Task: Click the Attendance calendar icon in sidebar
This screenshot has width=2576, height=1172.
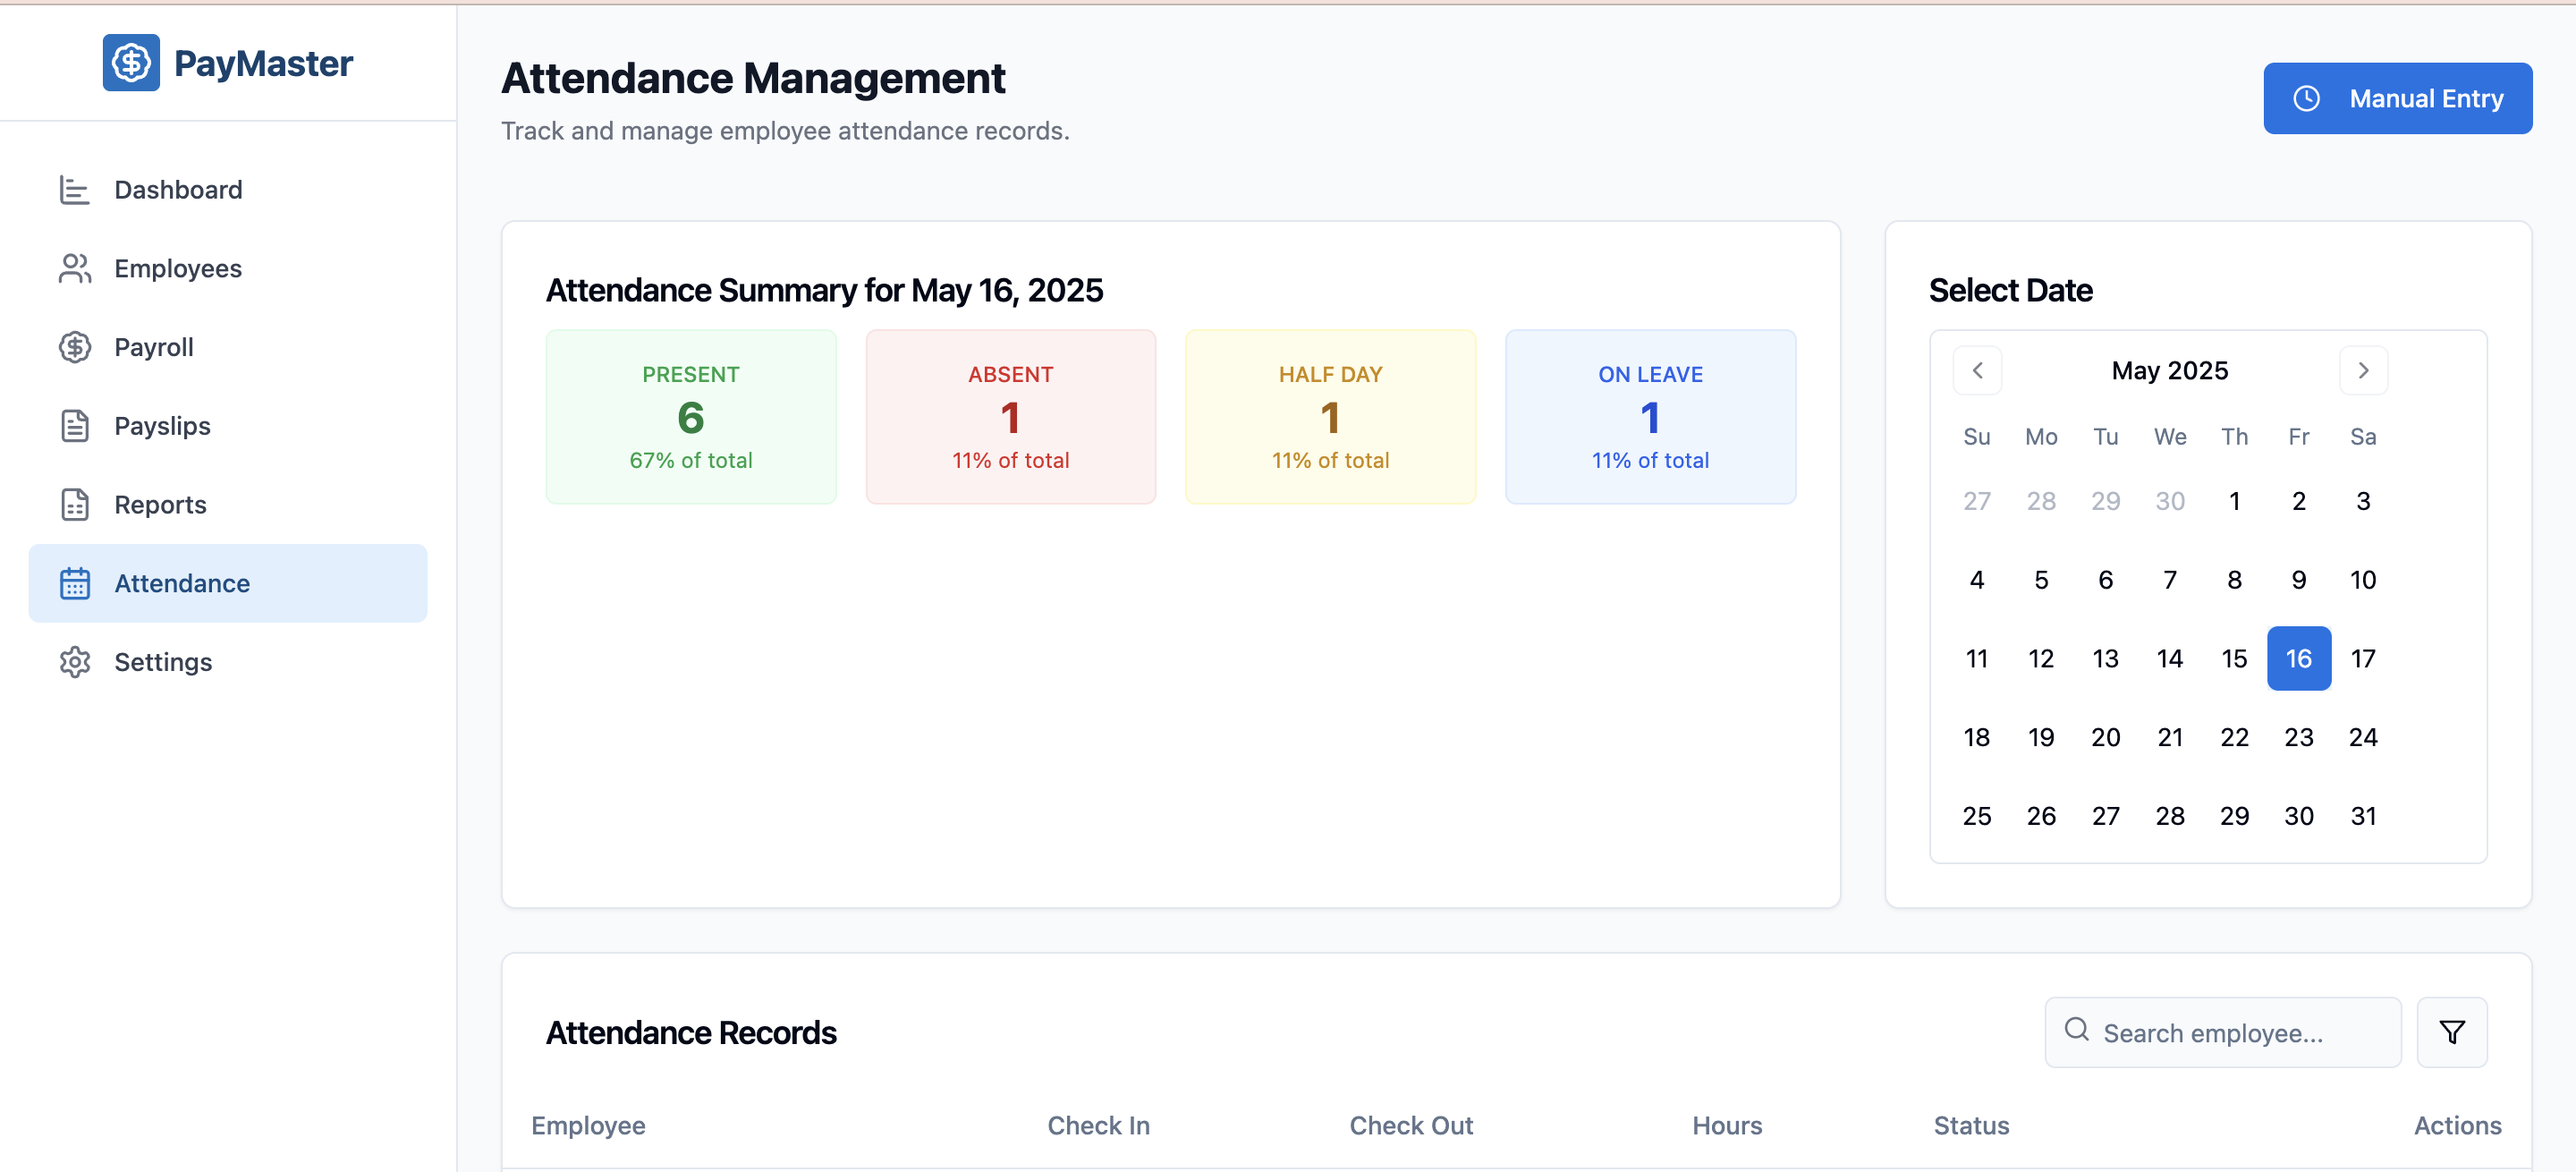Action: coord(75,583)
